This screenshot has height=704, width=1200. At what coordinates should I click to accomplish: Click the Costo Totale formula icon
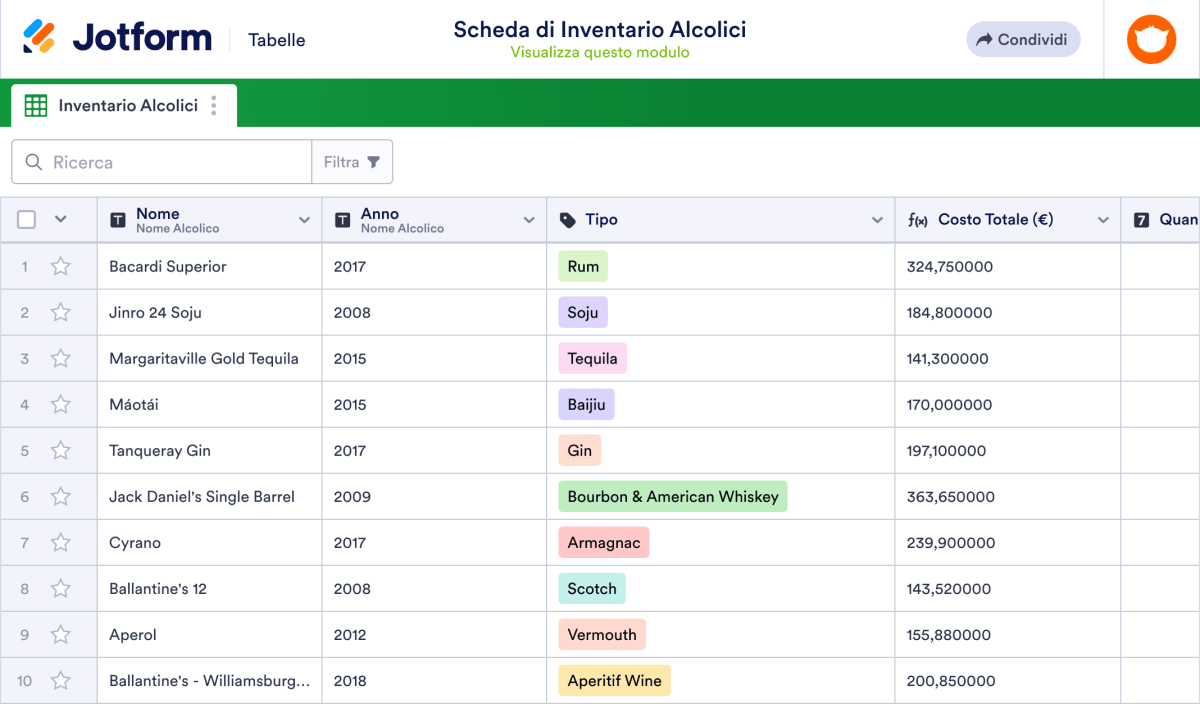[917, 220]
